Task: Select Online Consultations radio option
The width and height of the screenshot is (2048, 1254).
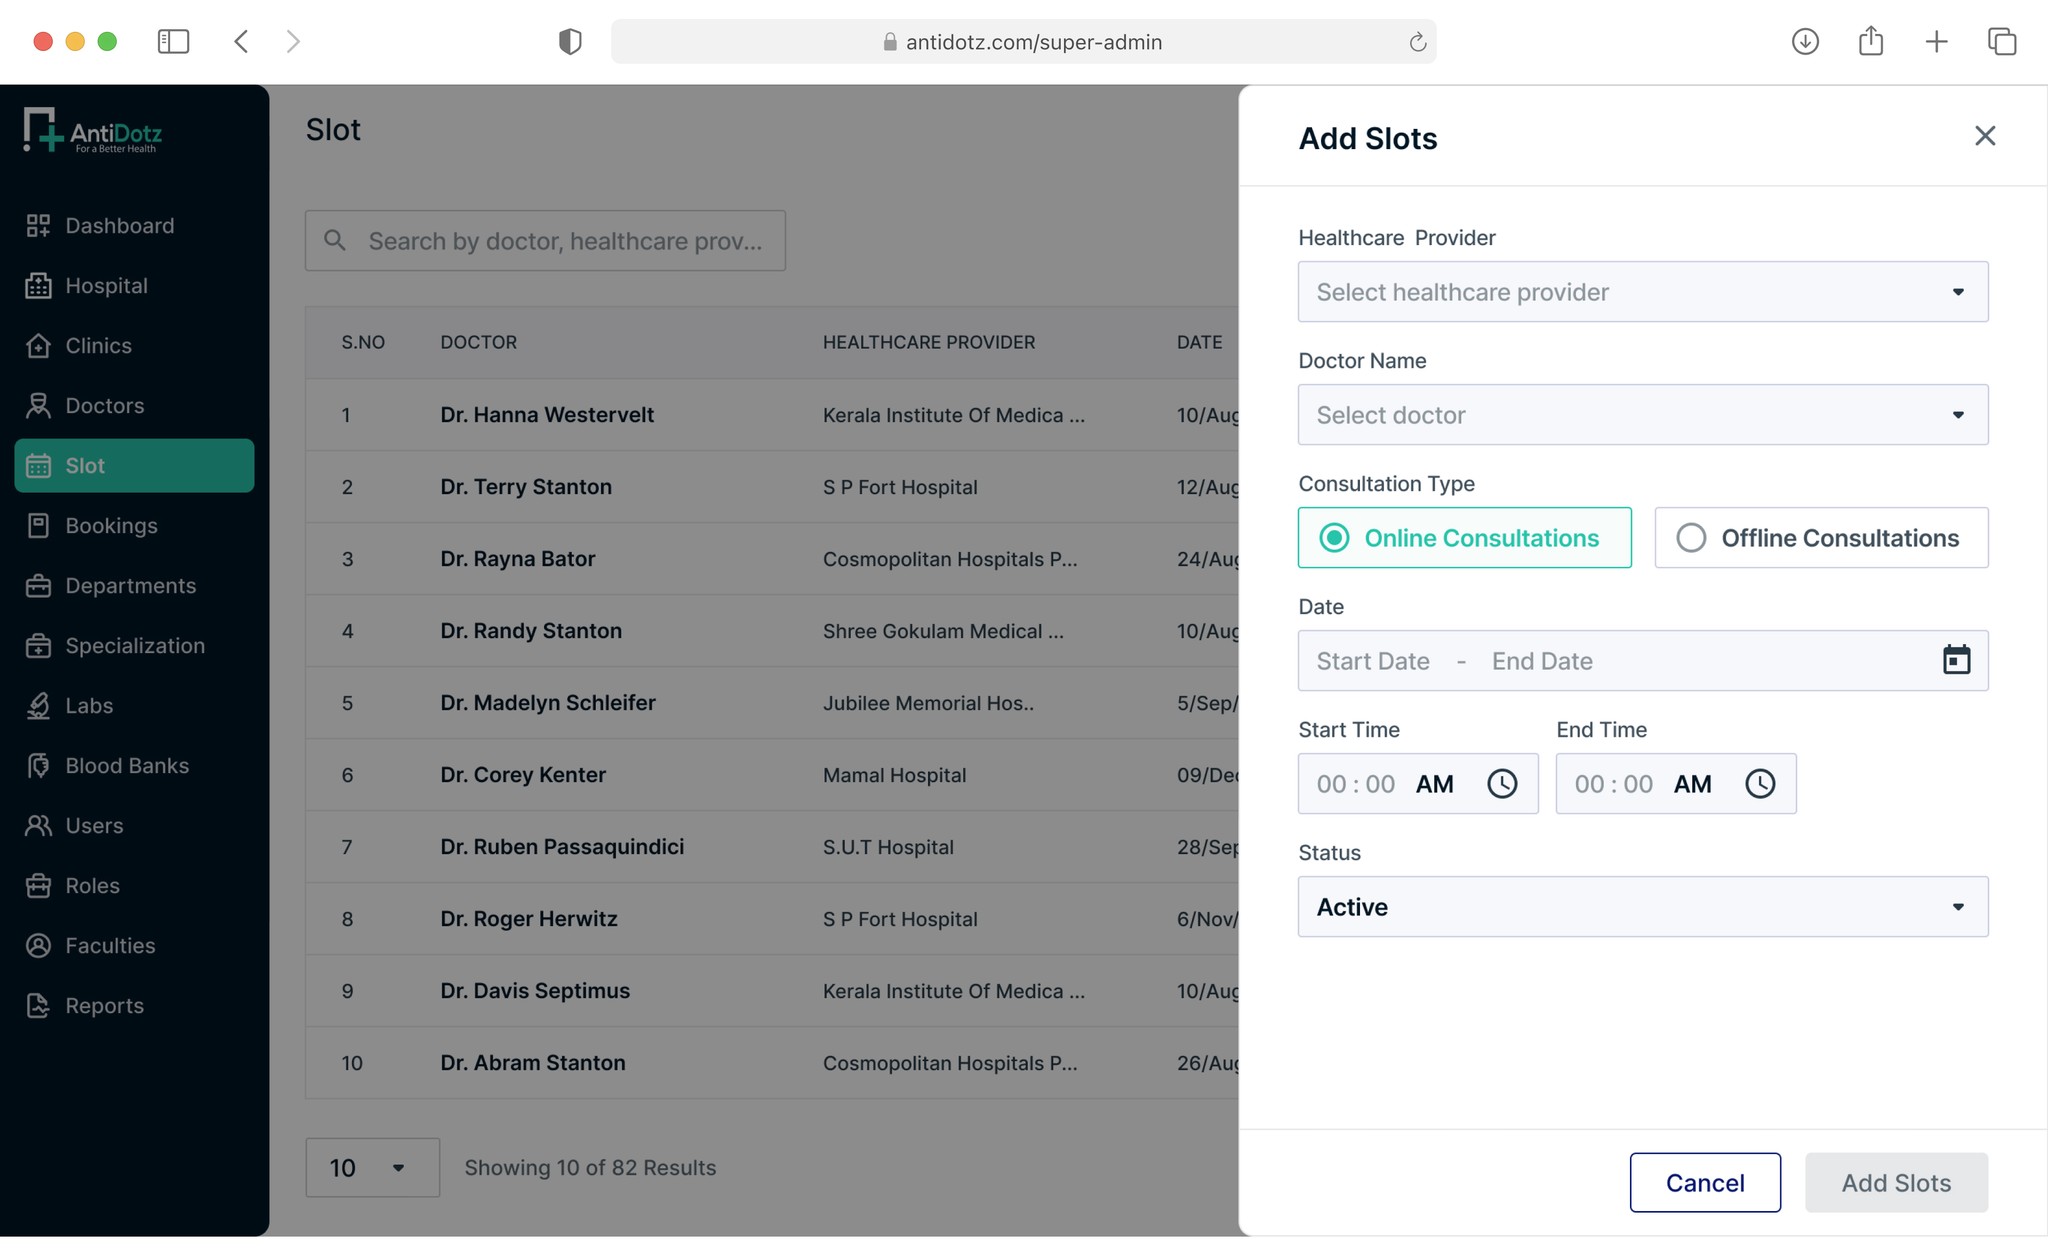Action: pyautogui.click(x=1335, y=538)
